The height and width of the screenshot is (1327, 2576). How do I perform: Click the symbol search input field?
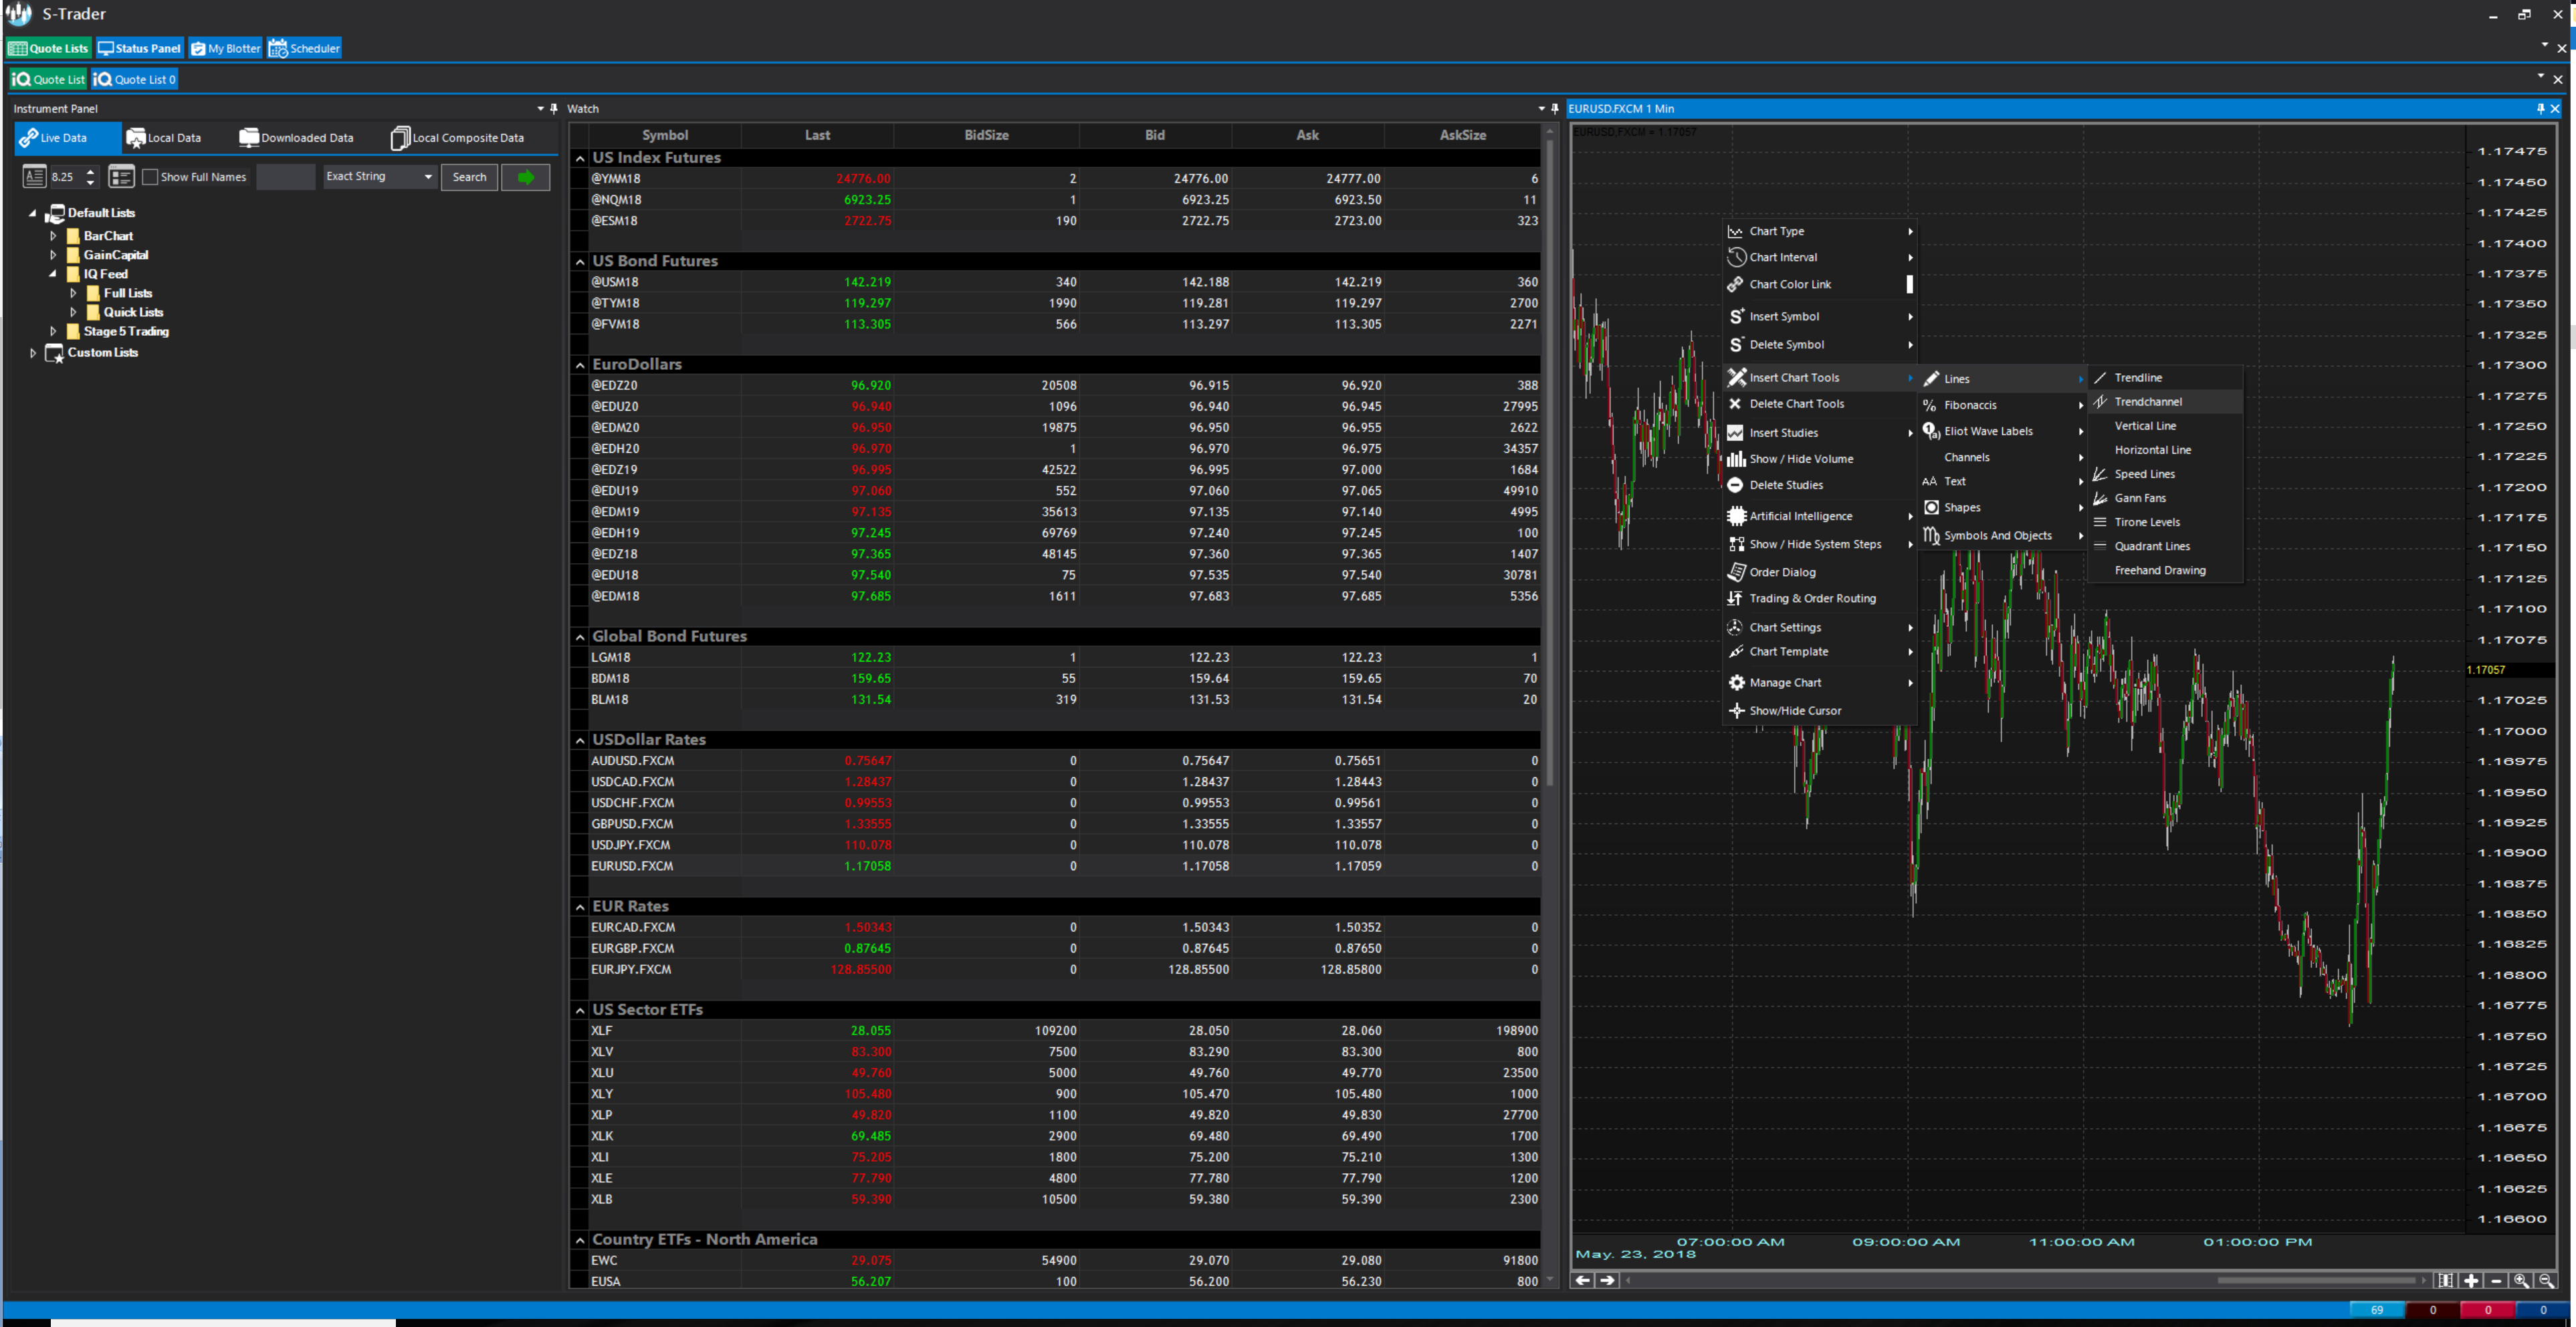285,177
